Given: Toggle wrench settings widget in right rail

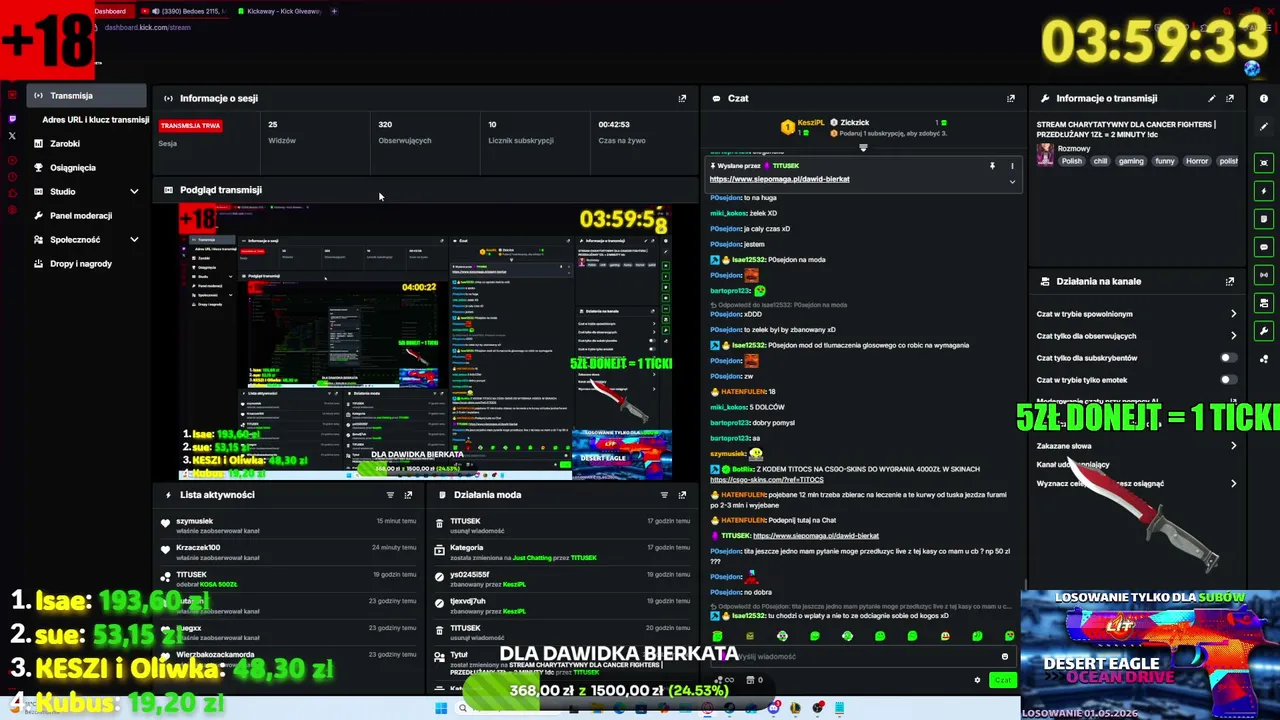Looking at the screenshot, I should click(x=1264, y=330).
